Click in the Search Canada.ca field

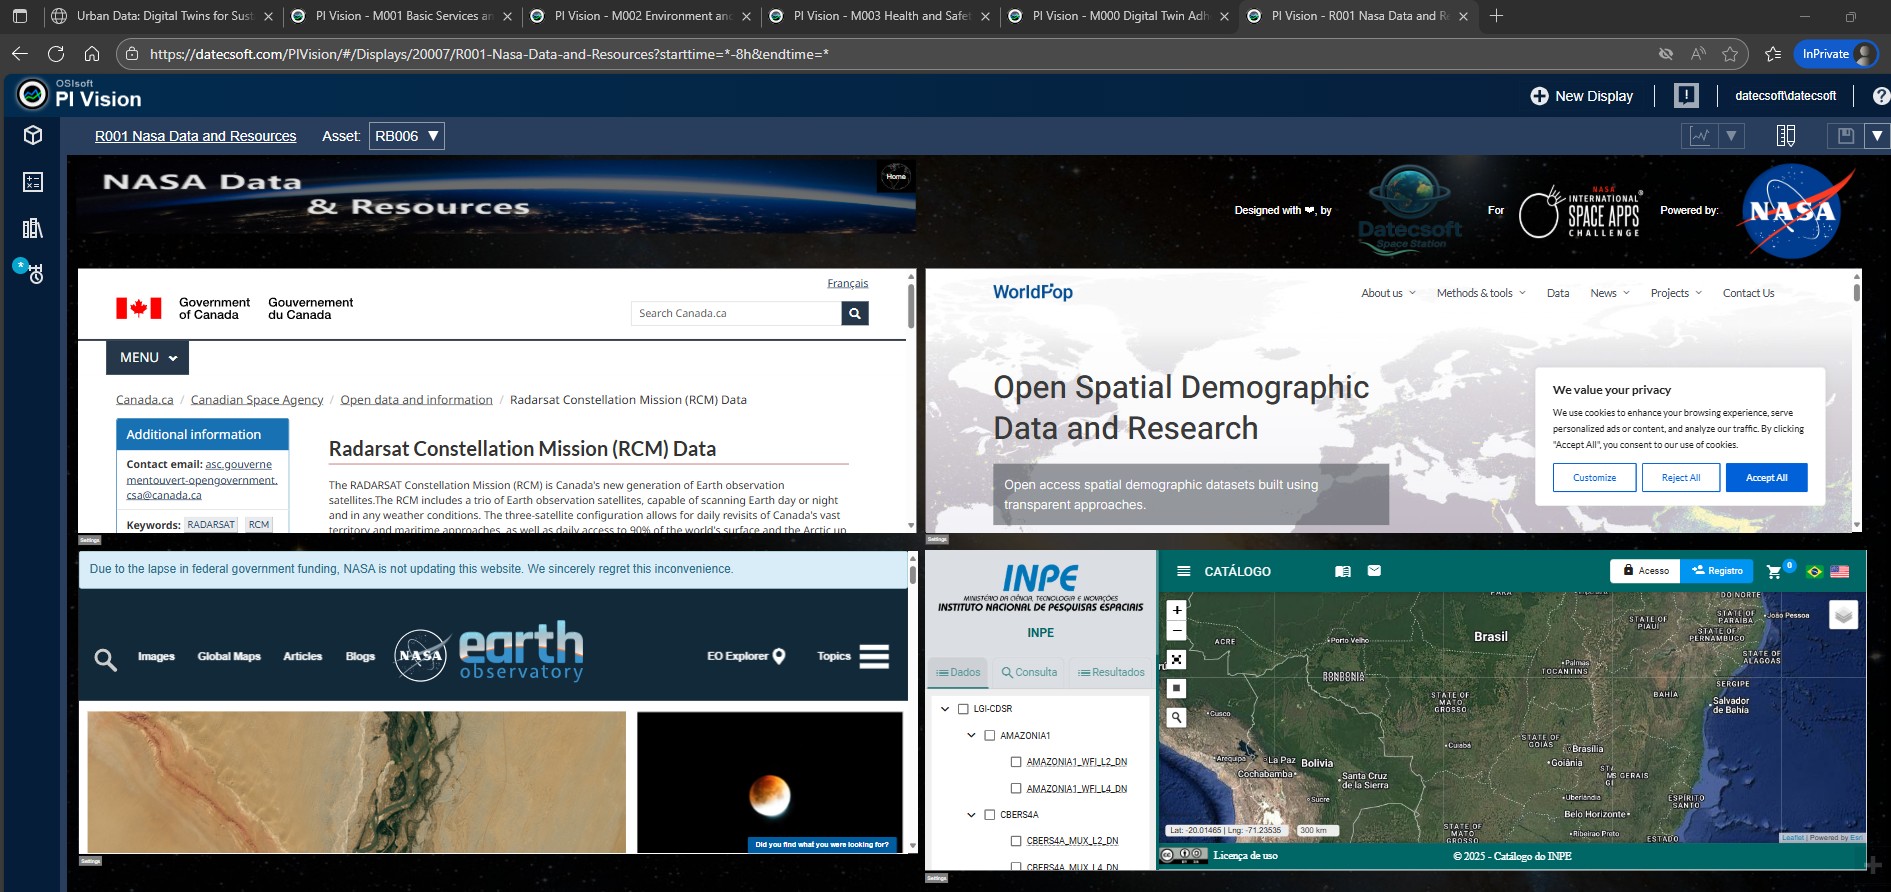point(736,313)
